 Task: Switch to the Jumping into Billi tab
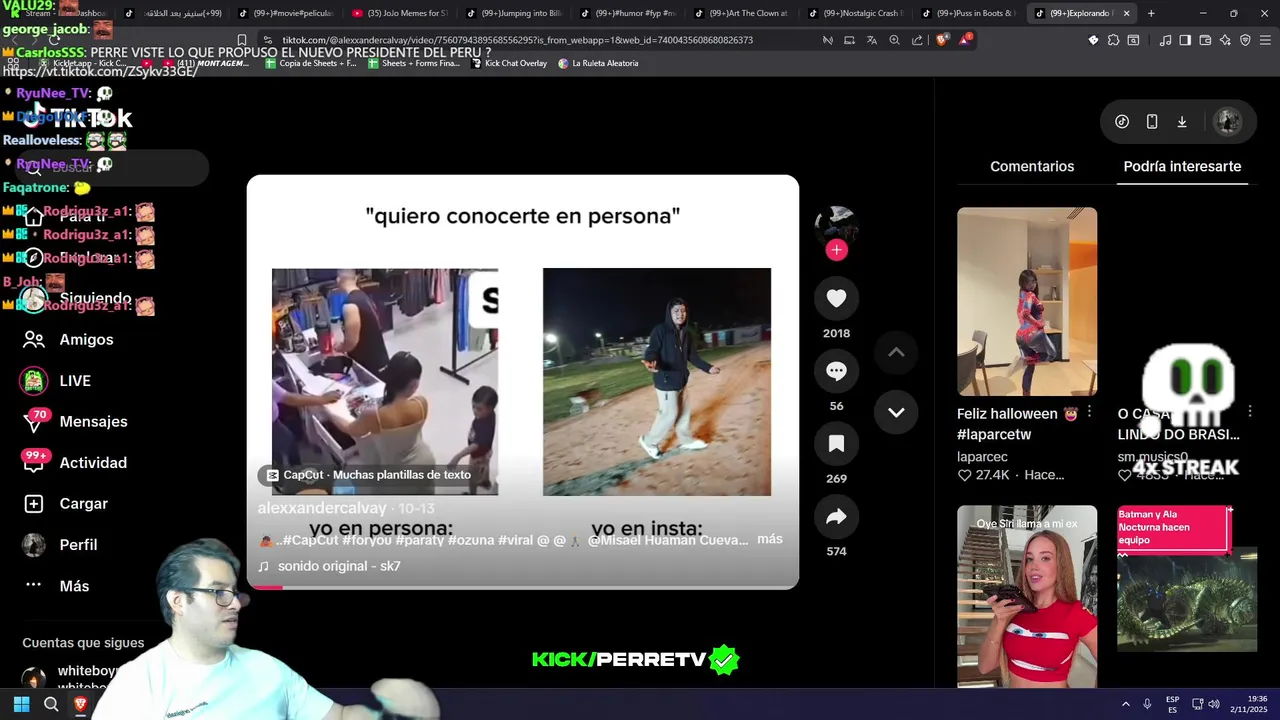pos(514,13)
